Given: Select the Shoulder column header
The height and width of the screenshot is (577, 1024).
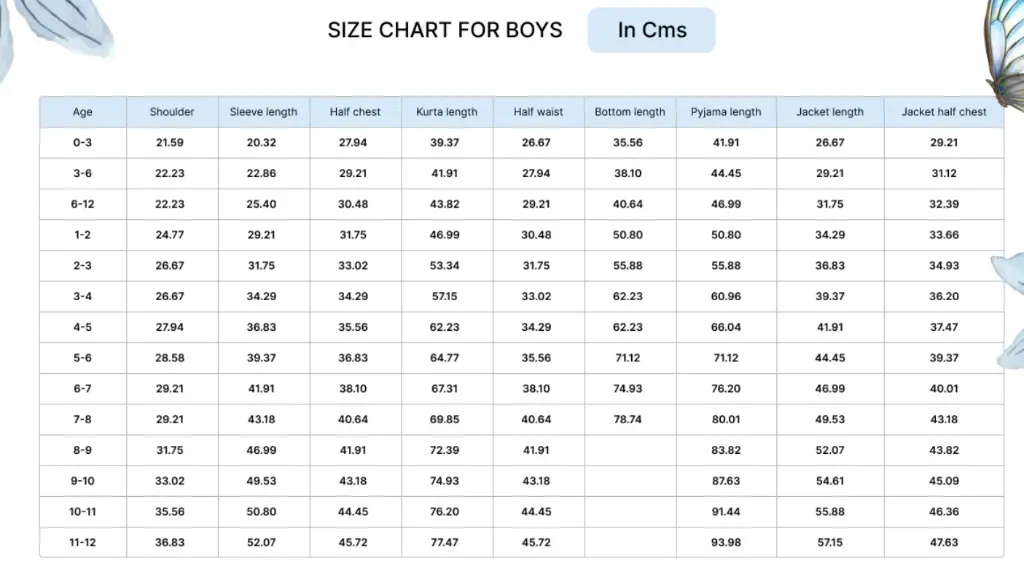Looking at the screenshot, I should coord(172,112).
